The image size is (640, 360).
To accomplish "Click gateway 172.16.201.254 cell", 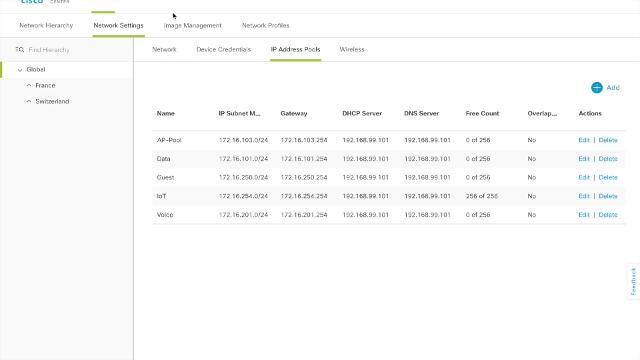I will 304,215.
